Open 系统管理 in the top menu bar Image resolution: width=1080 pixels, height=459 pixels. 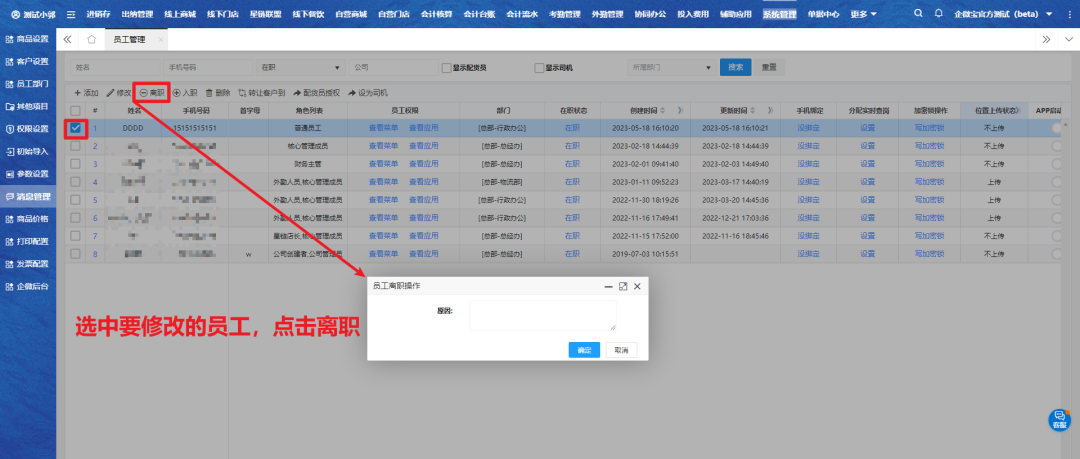tap(779, 14)
